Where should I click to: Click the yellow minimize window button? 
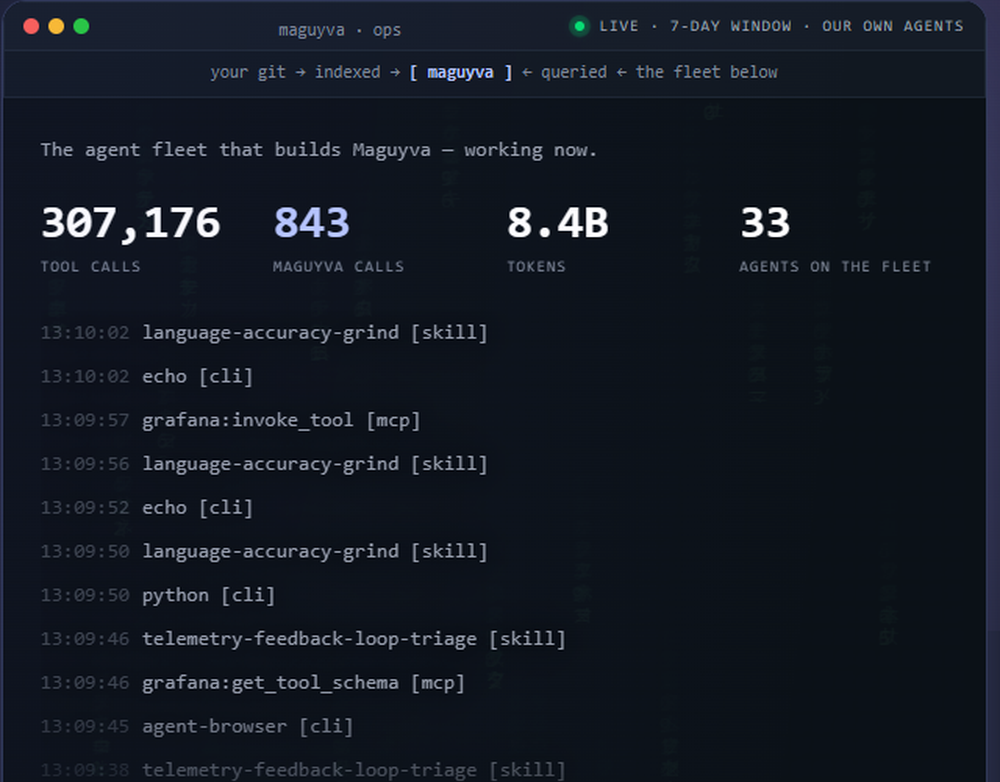coord(56,26)
